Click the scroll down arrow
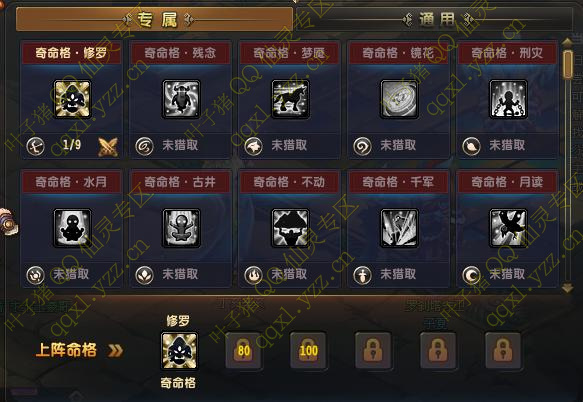Screen dimensions: 583x402 tap(567, 287)
